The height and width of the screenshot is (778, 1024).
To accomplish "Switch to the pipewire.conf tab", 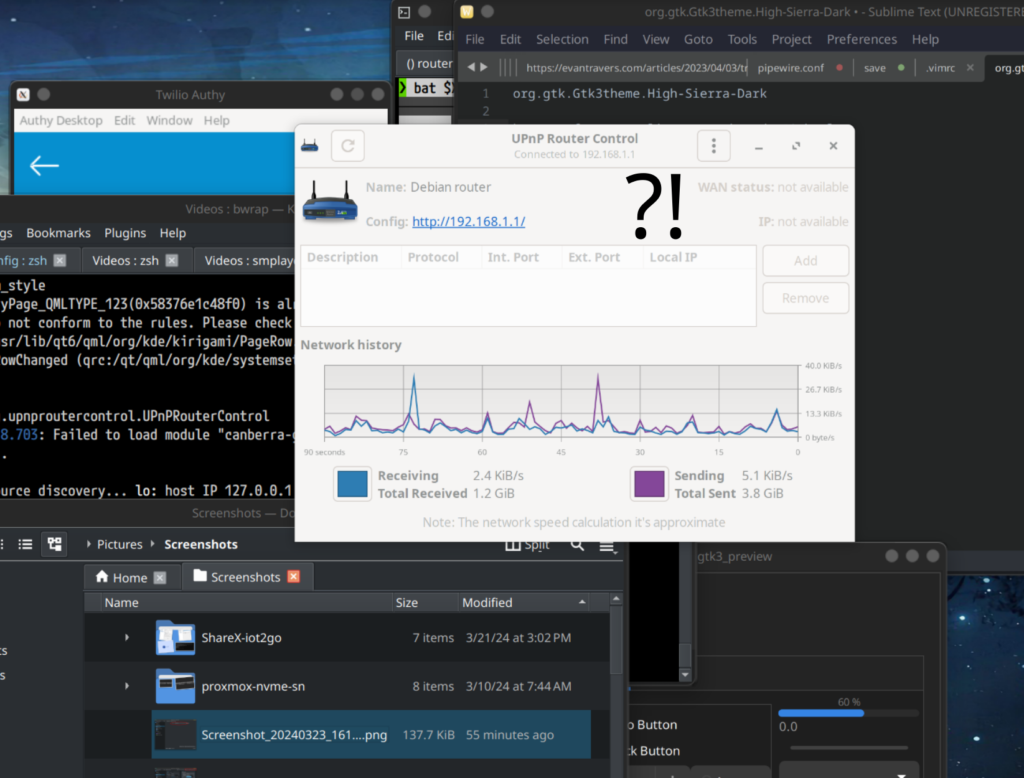I will click(790, 68).
